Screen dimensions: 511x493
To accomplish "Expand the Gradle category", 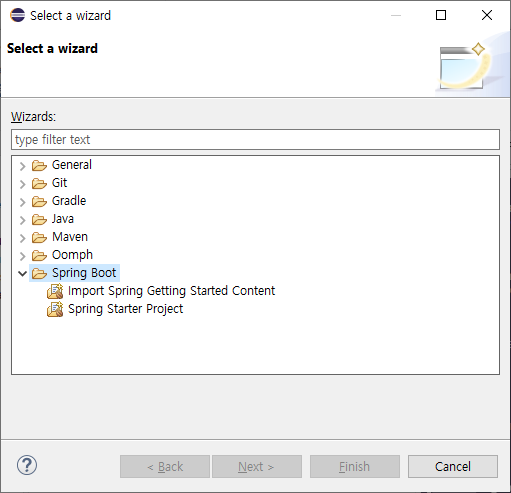I will [x=22, y=202].
